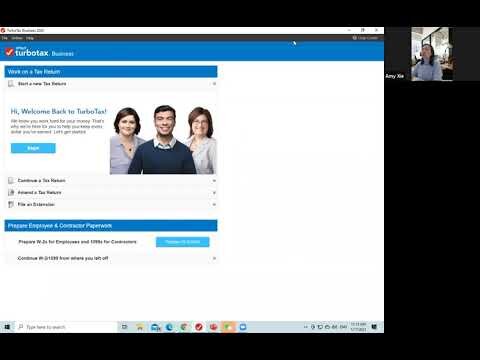480x360 pixels.
Task: Open Microsoft Edge from the taskbar
Action: point(169,327)
